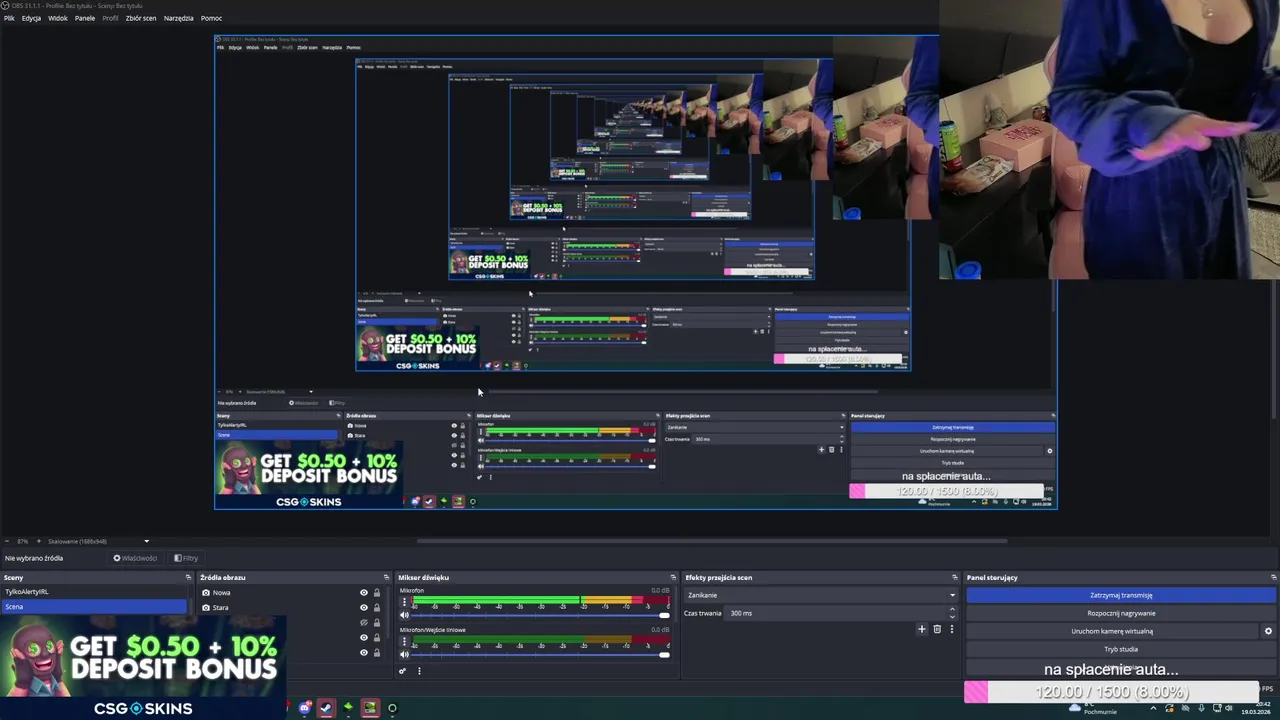Image resolution: width=1280 pixels, height=720 pixels.
Task: Toggle the lock on the Stara source
Action: pos(377,607)
